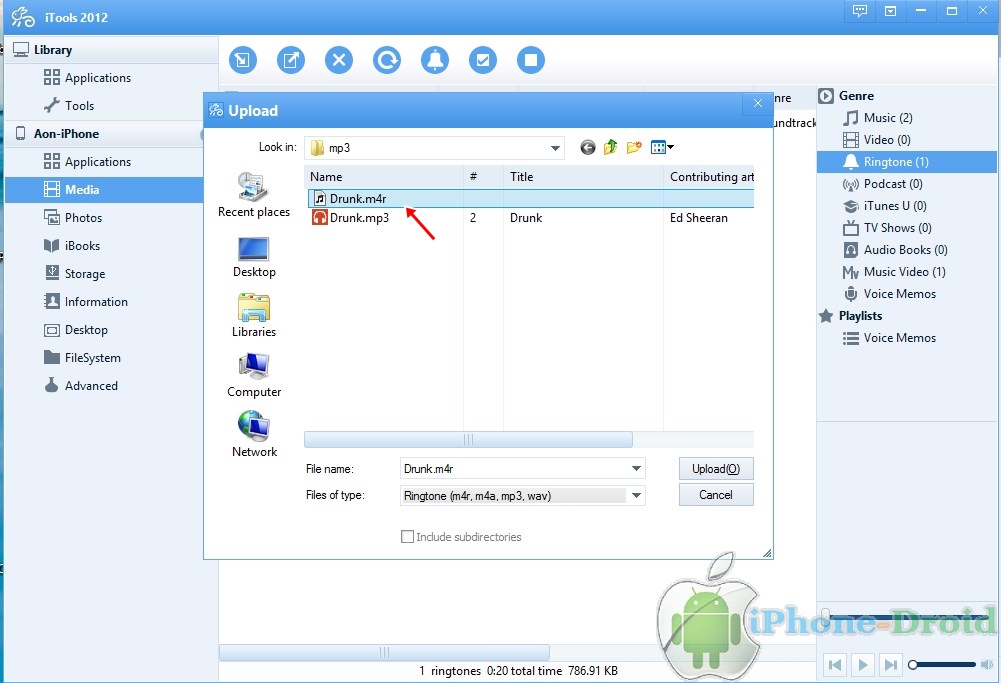Image resolution: width=1001 pixels, height=683 pixels.
Task: Open Network shortcut in Upload dialog
Action: (254, 434)
